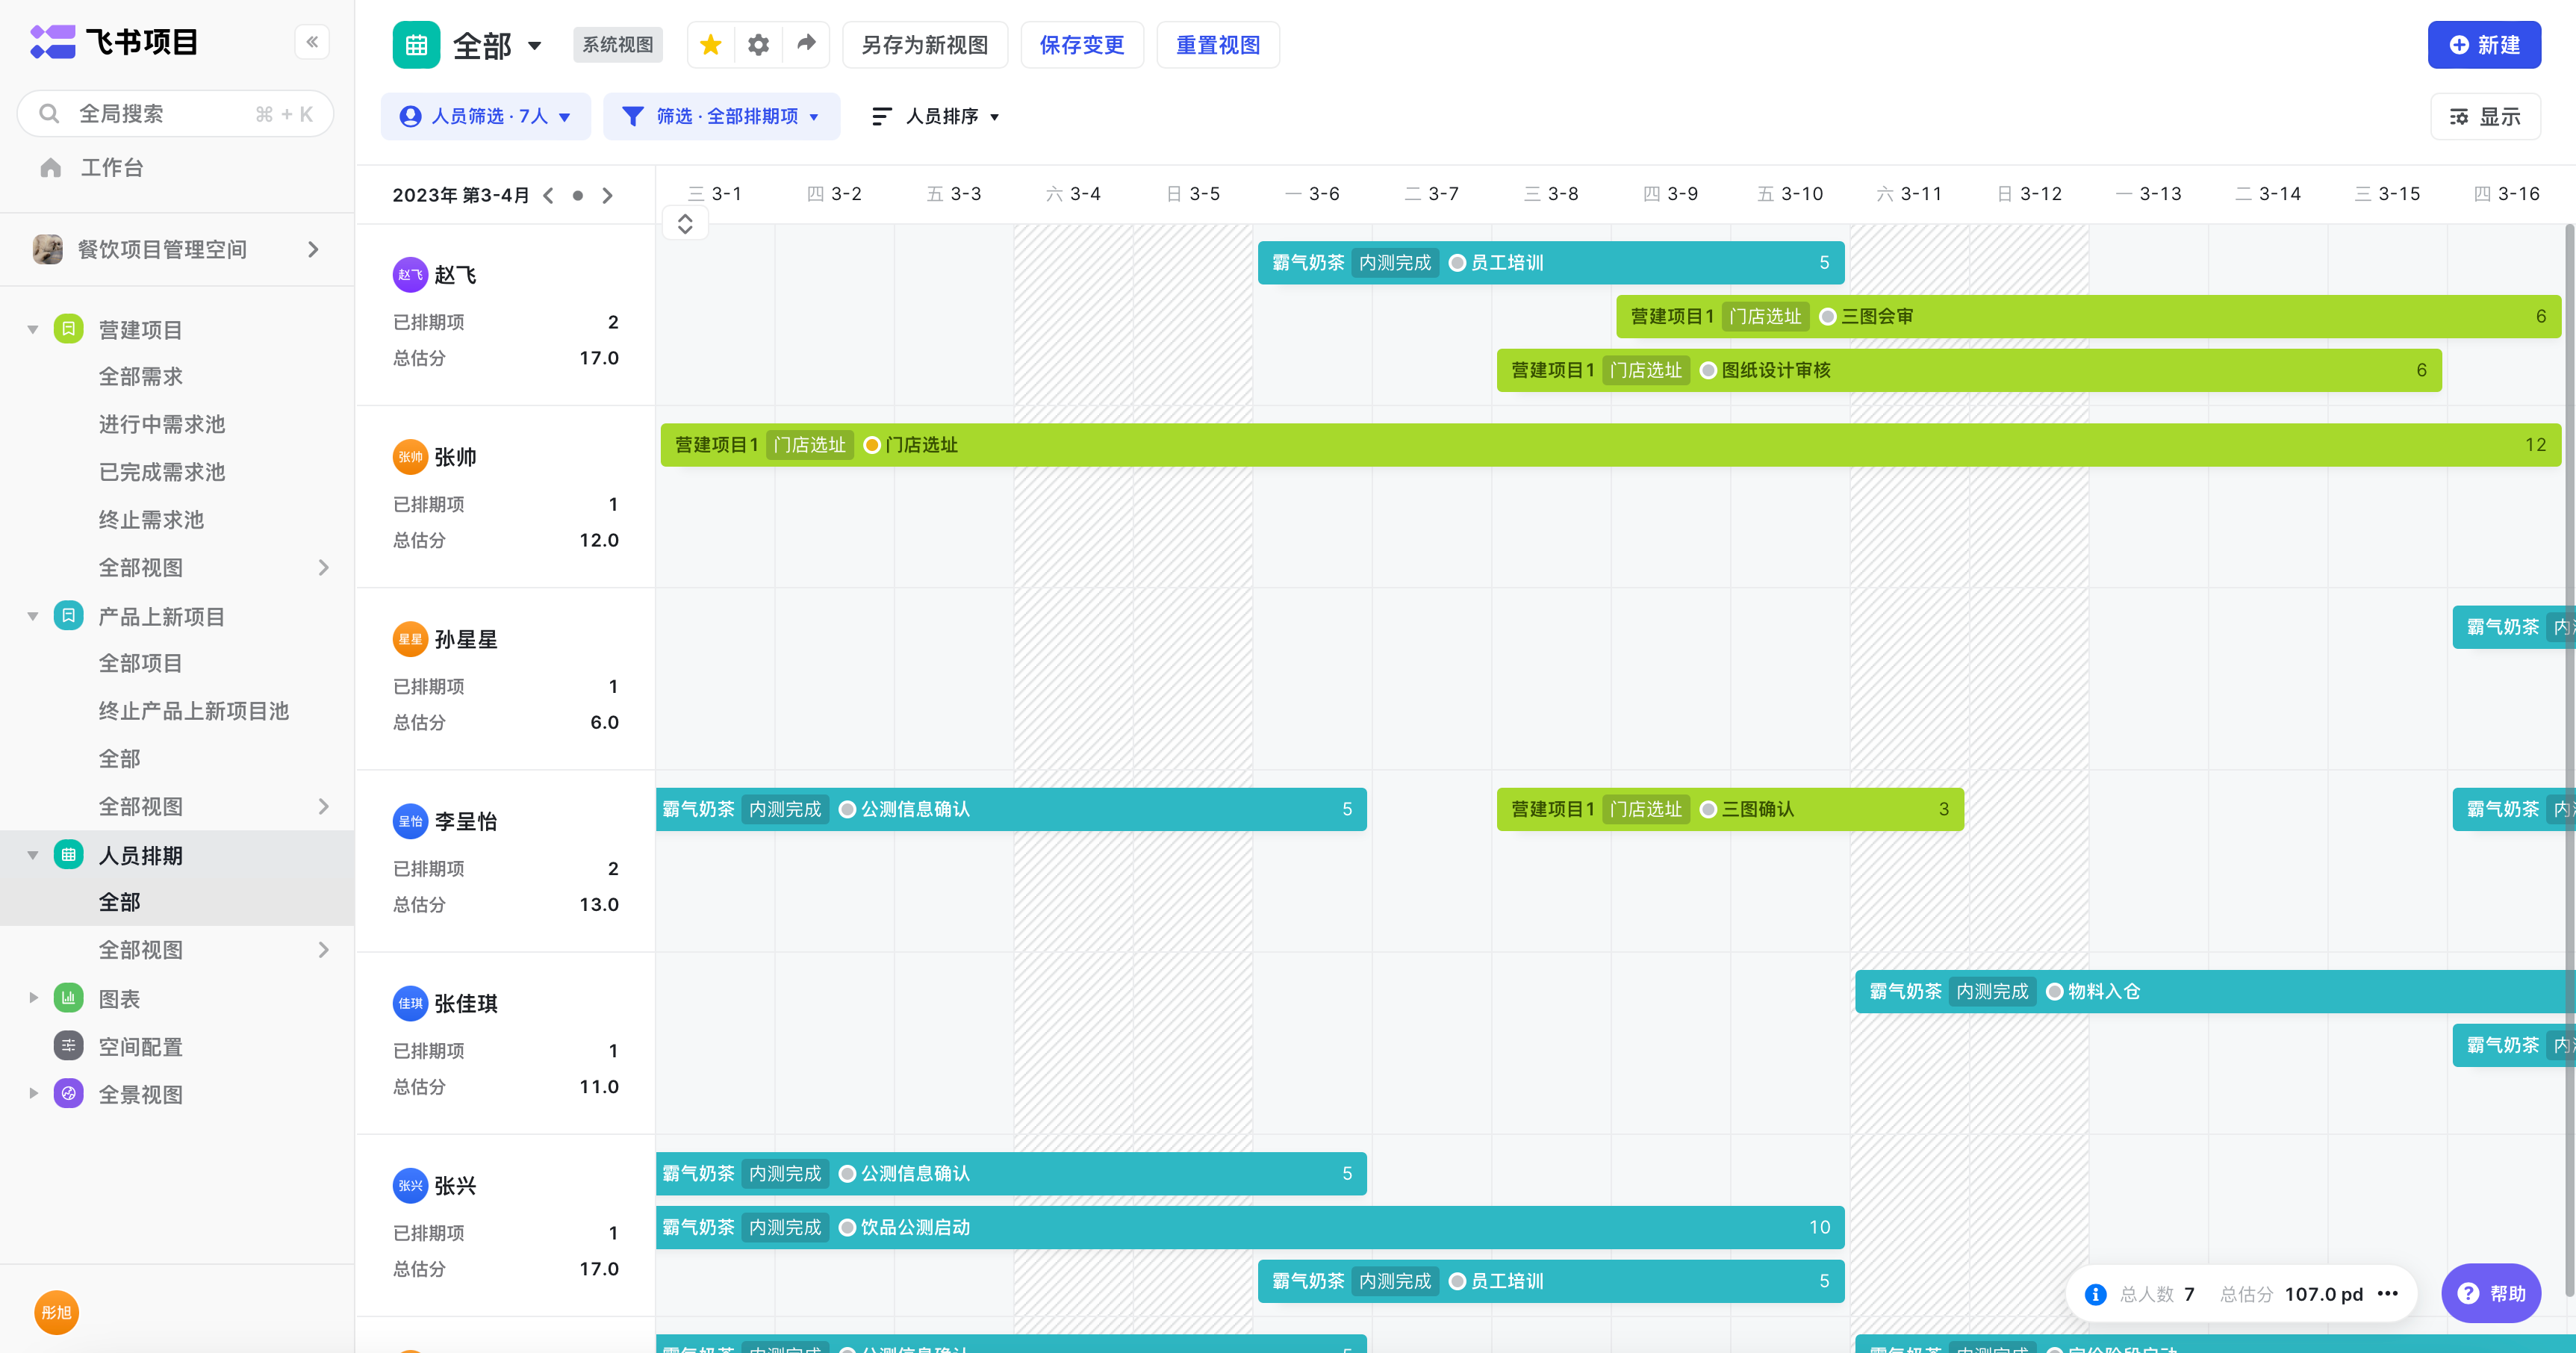Open the three-dots more menu in summary
This screenshot has width=2576, height=1353.
click(2388, 1294)
